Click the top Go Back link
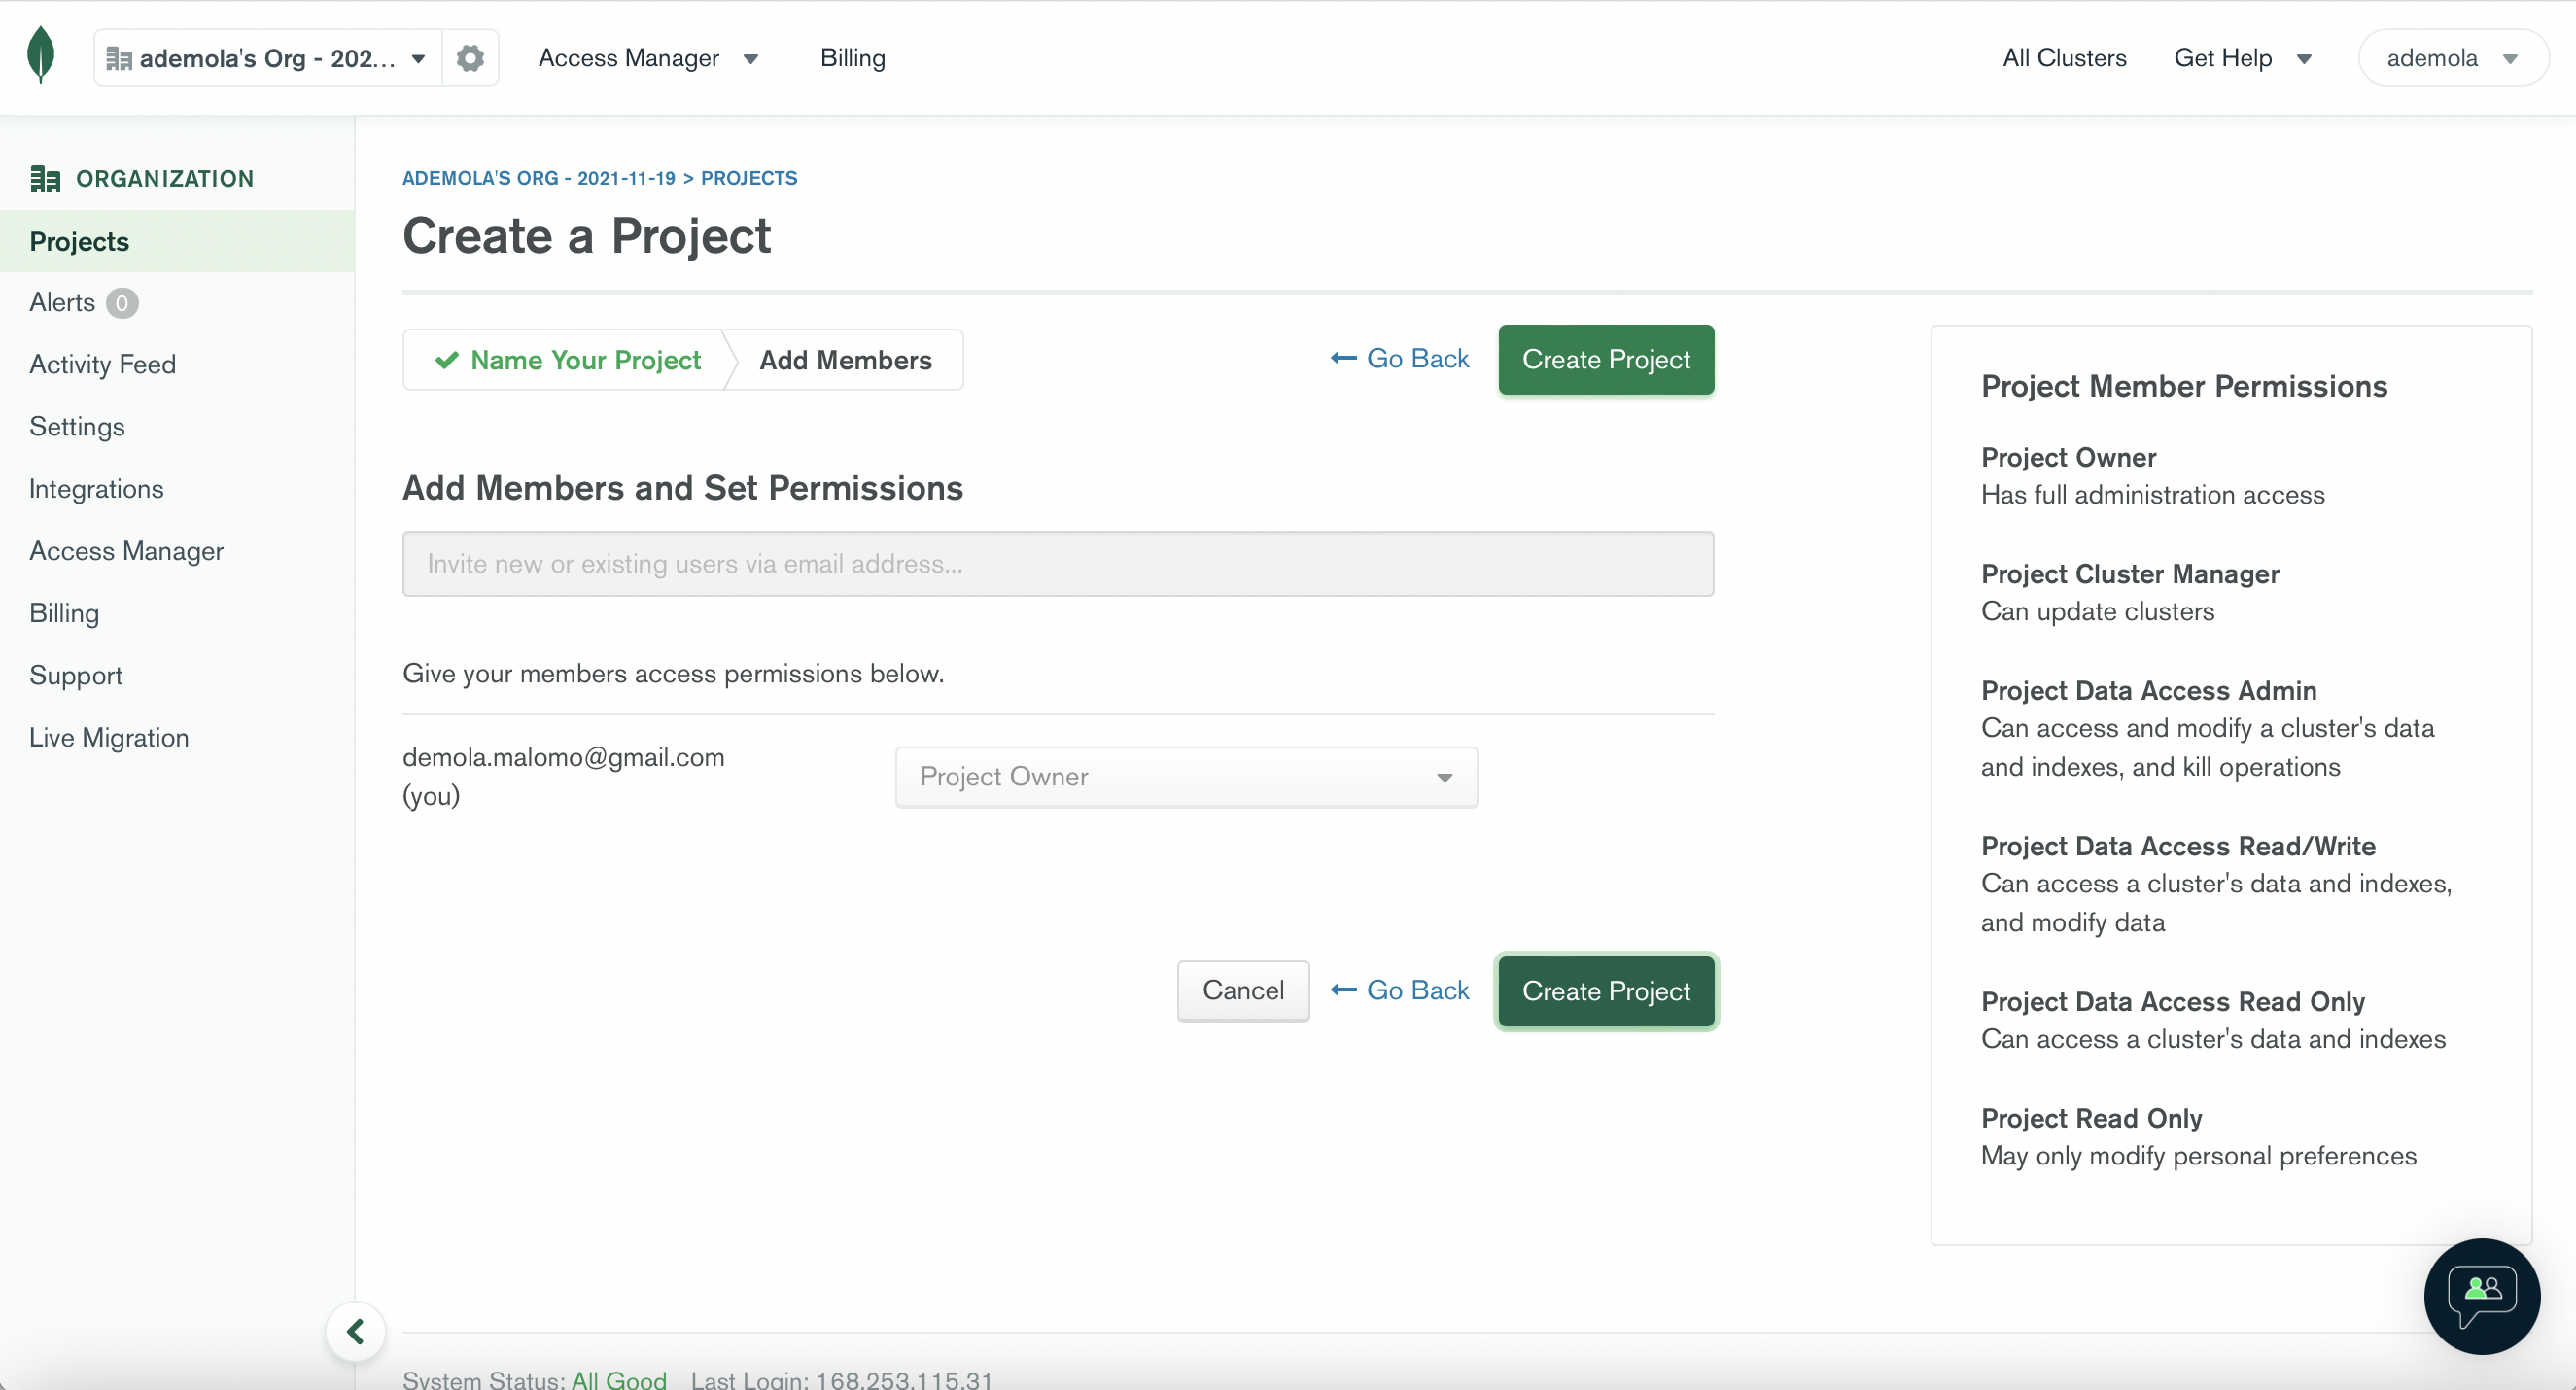 tap(1399, 359)
